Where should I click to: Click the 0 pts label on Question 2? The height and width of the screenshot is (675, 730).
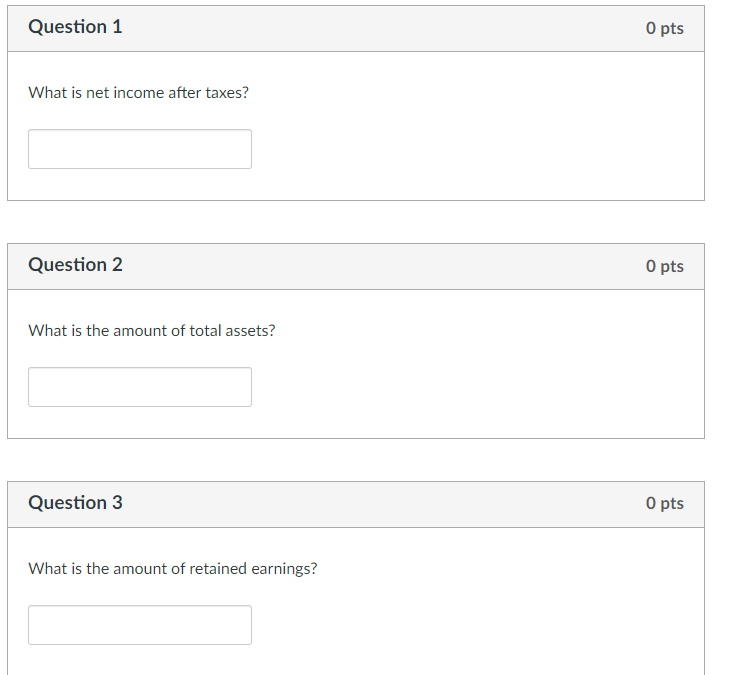664,266
